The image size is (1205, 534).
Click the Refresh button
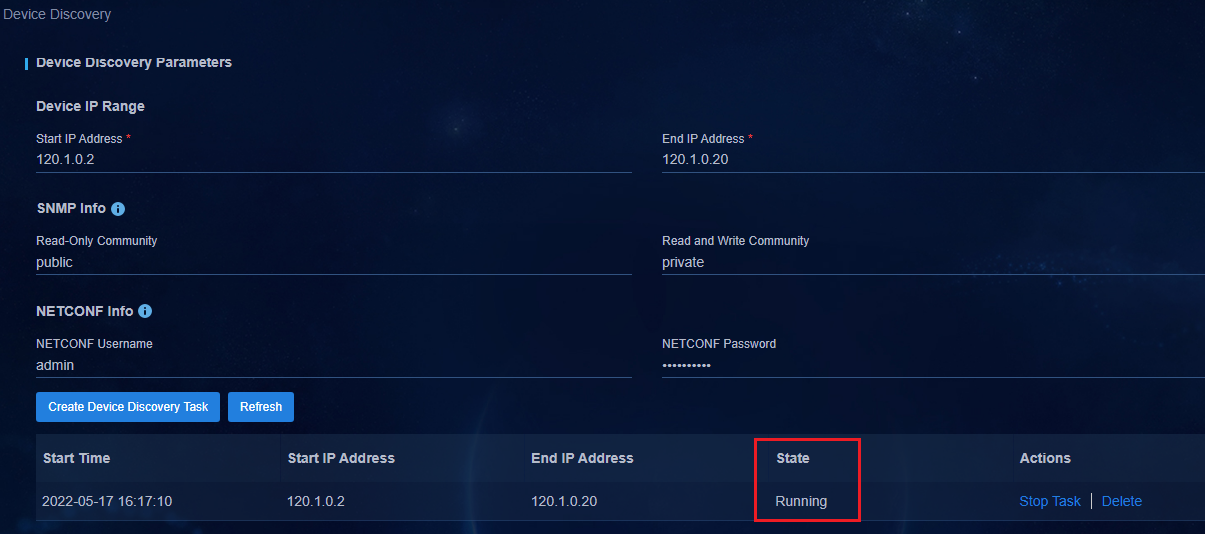pyautogui.click(x=261, y=407)
